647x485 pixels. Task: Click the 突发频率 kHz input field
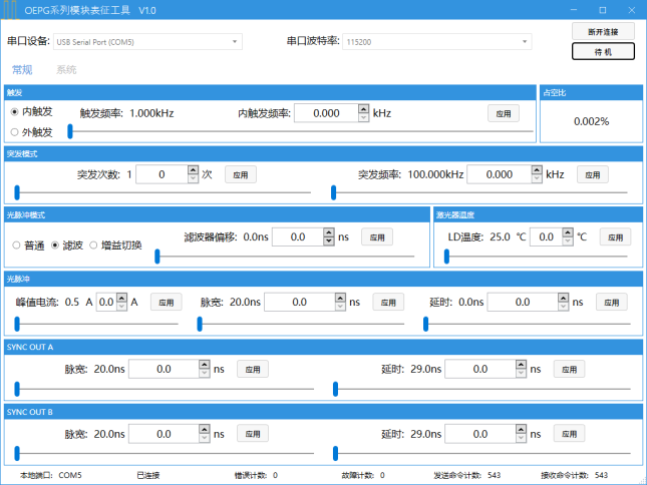pyautogui.click(x=499, y=174)
